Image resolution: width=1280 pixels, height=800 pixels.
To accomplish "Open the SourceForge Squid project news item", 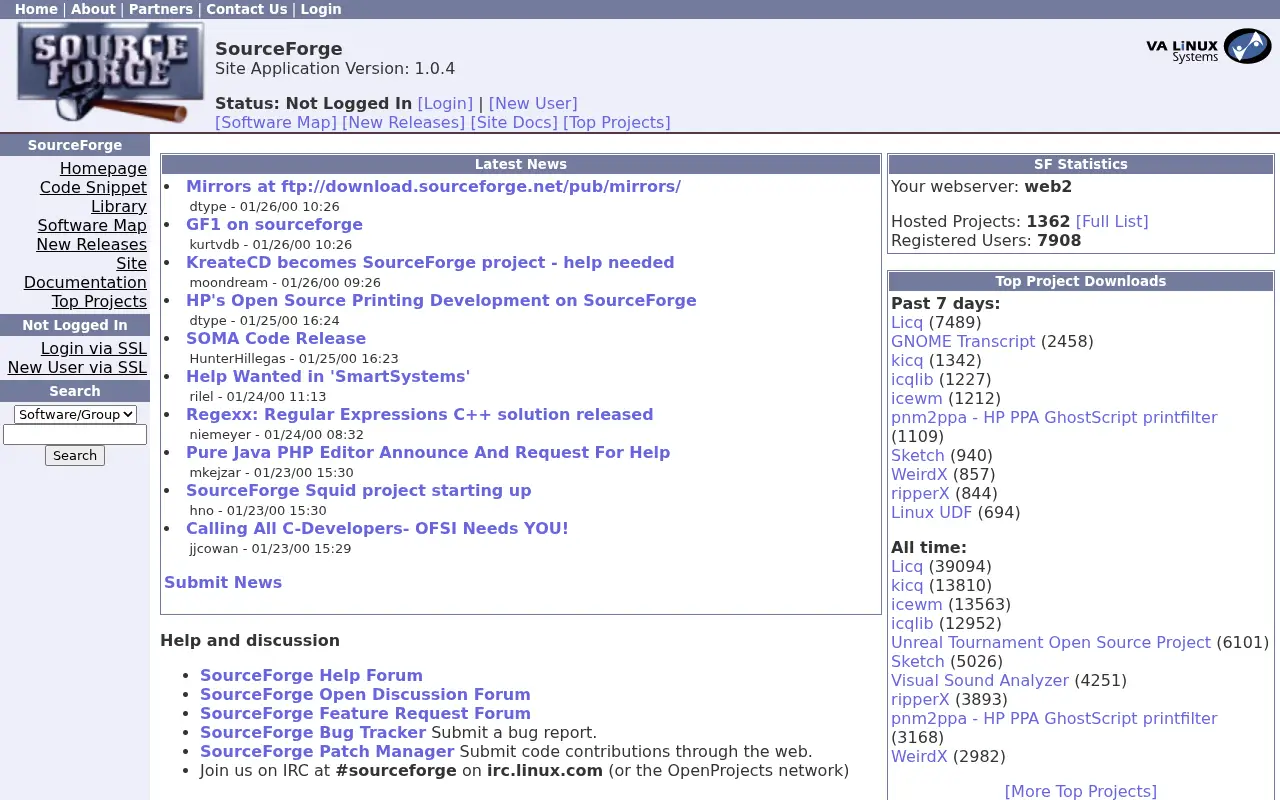I will 358,490.
